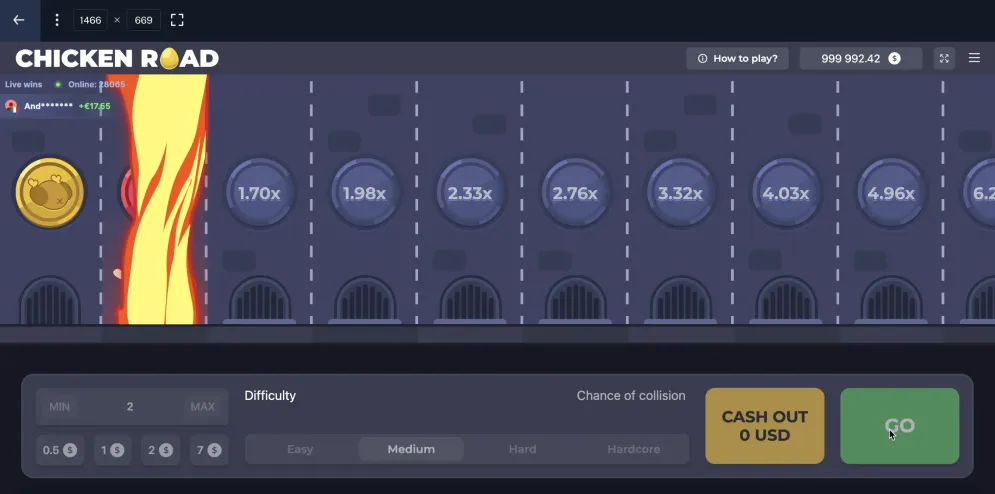Choose the 0.5 $ quick bet
995x494 pixels.
coord(60,450)
